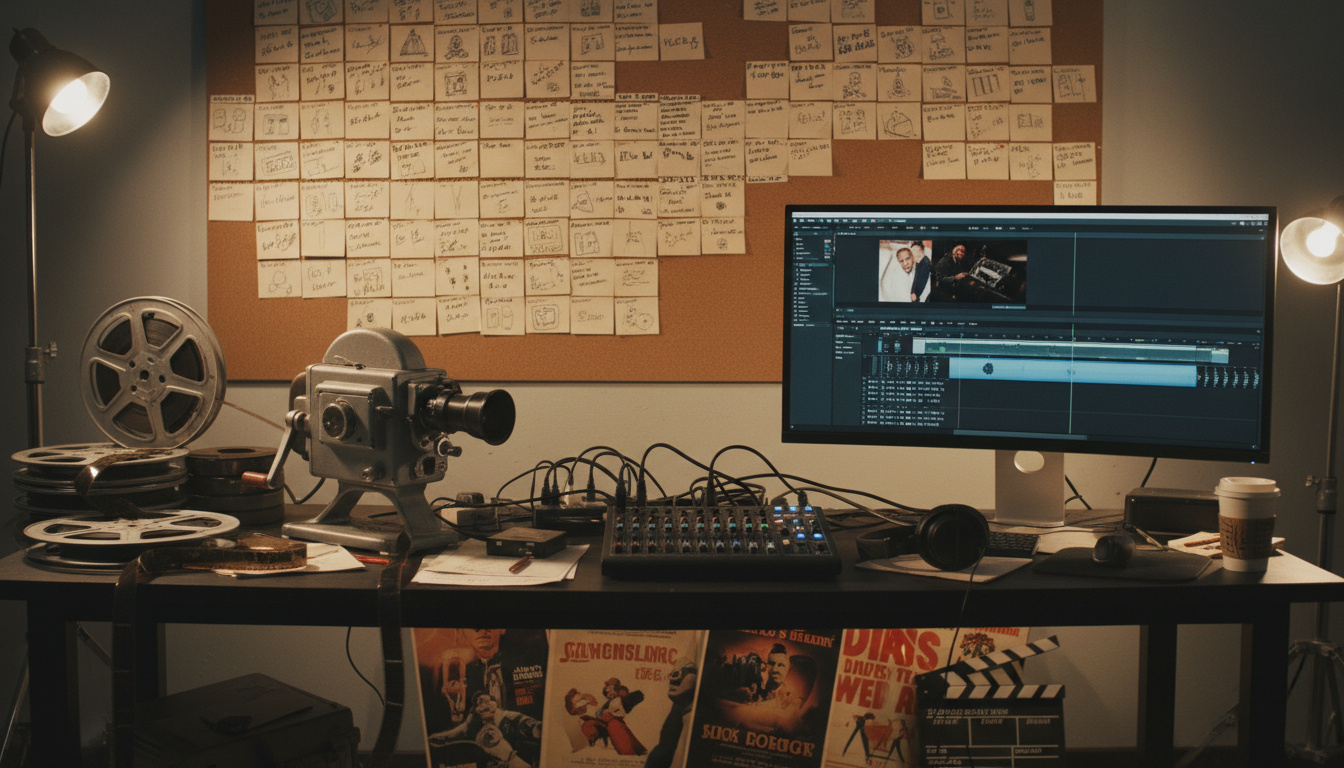This screenshot has height=768, width=1344.
Task: Toggle the first track row in the lower track list
Action: (865, 382)
